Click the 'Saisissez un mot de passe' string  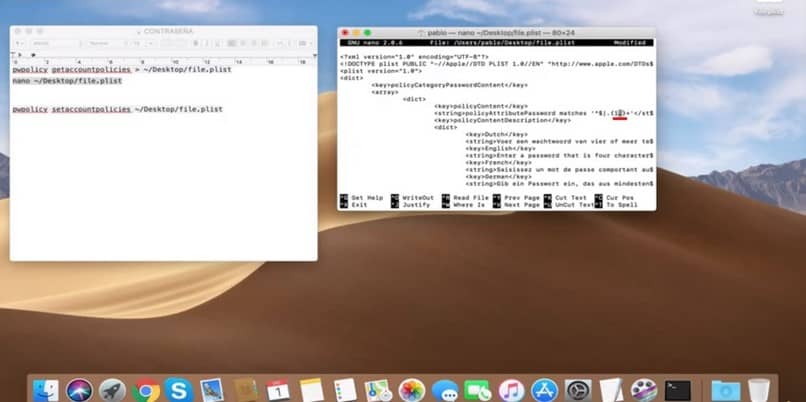(559, 170)
